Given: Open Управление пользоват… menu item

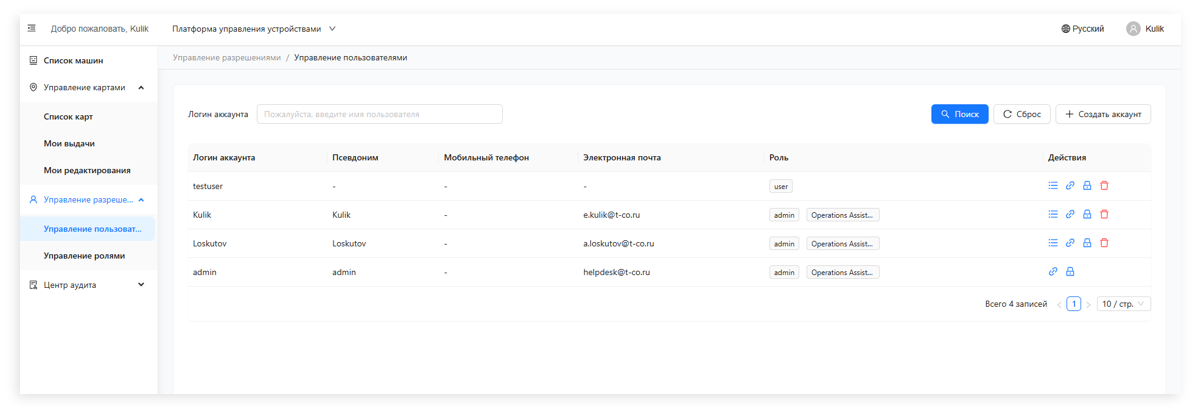Looking at the screenshot, I should [x=88, y=229].
